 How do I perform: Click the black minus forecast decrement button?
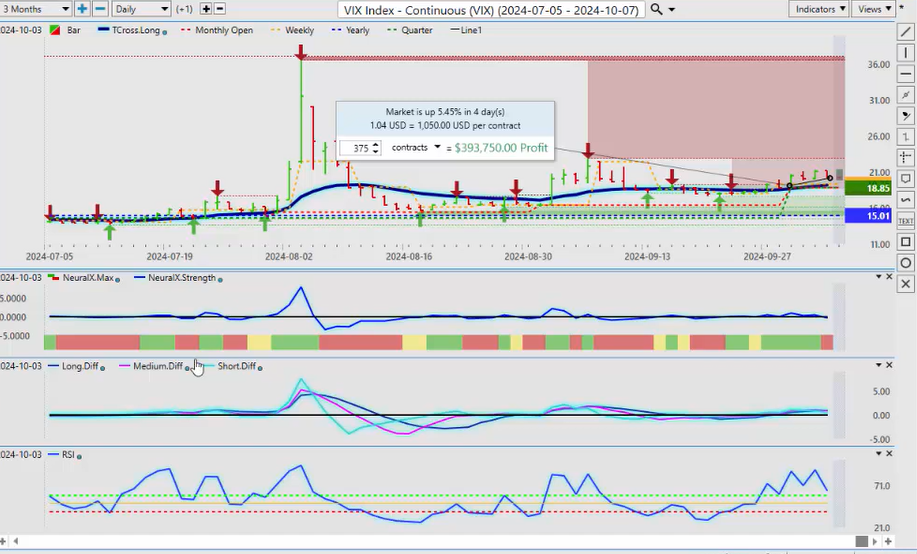(x=220, y=9)
